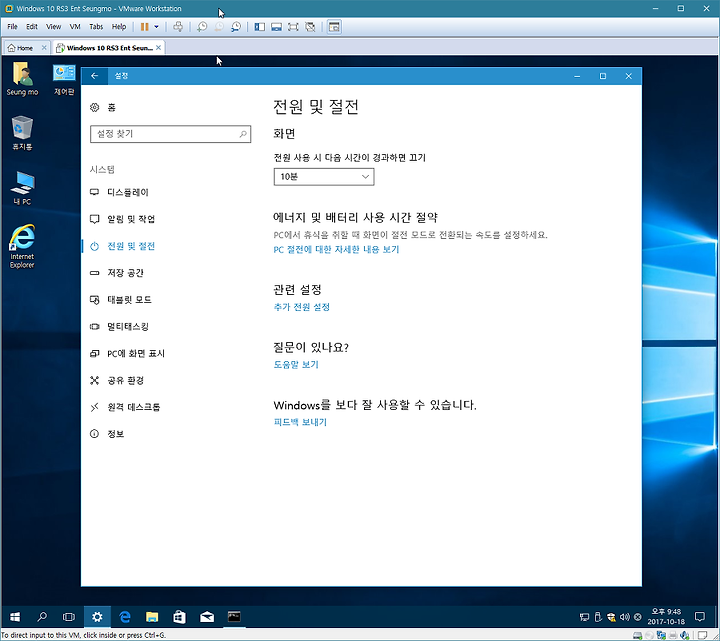Expand the 10분 screen timeout dropdown
This screenshot has width=720, height=641.
(x=324, y=177)
